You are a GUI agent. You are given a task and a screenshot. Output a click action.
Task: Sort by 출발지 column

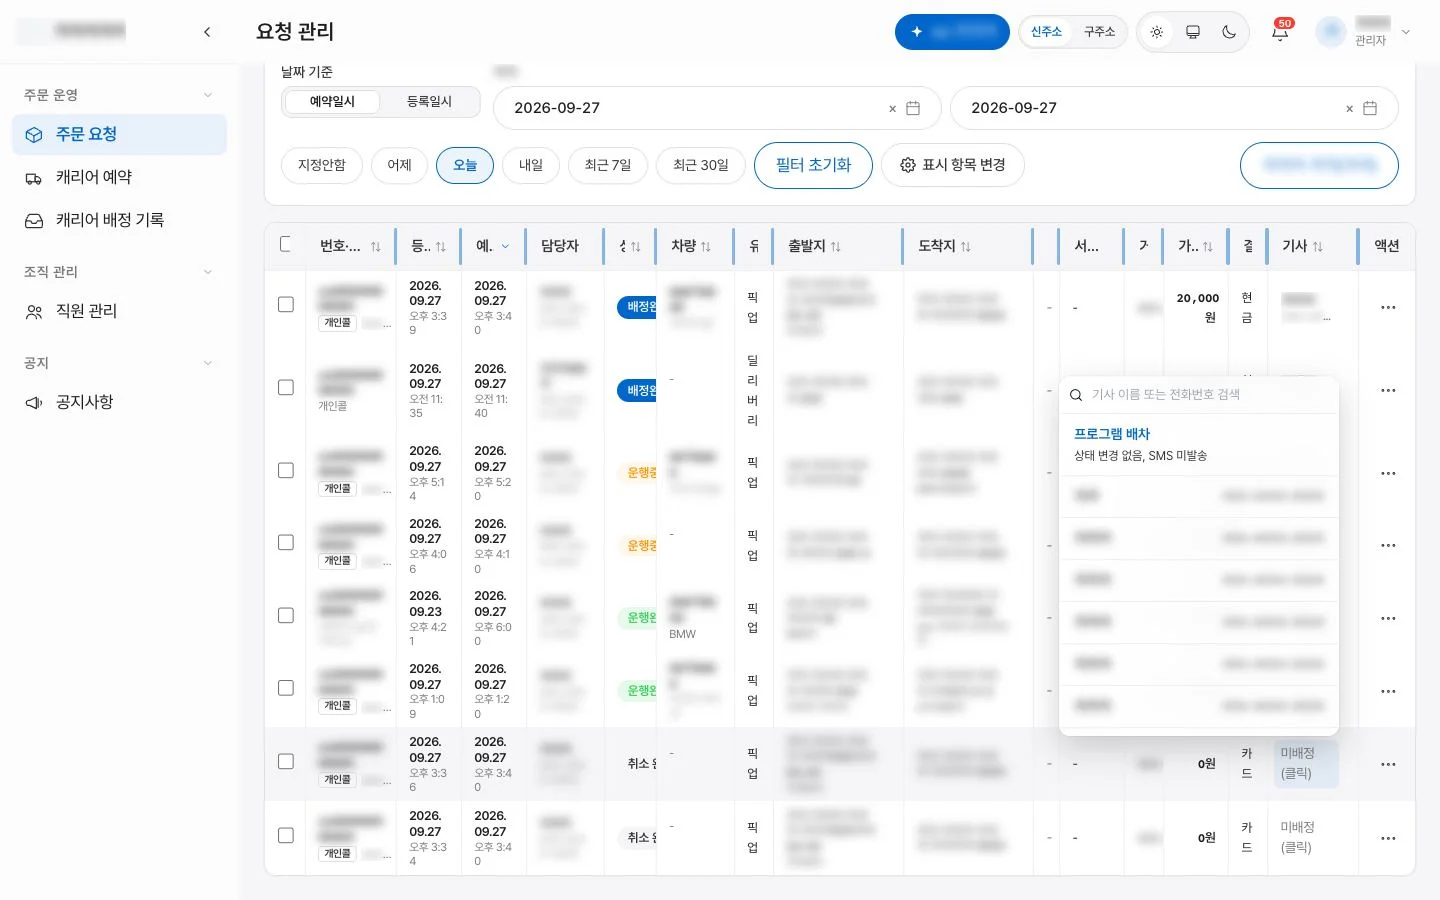click(x=836, y=246)
